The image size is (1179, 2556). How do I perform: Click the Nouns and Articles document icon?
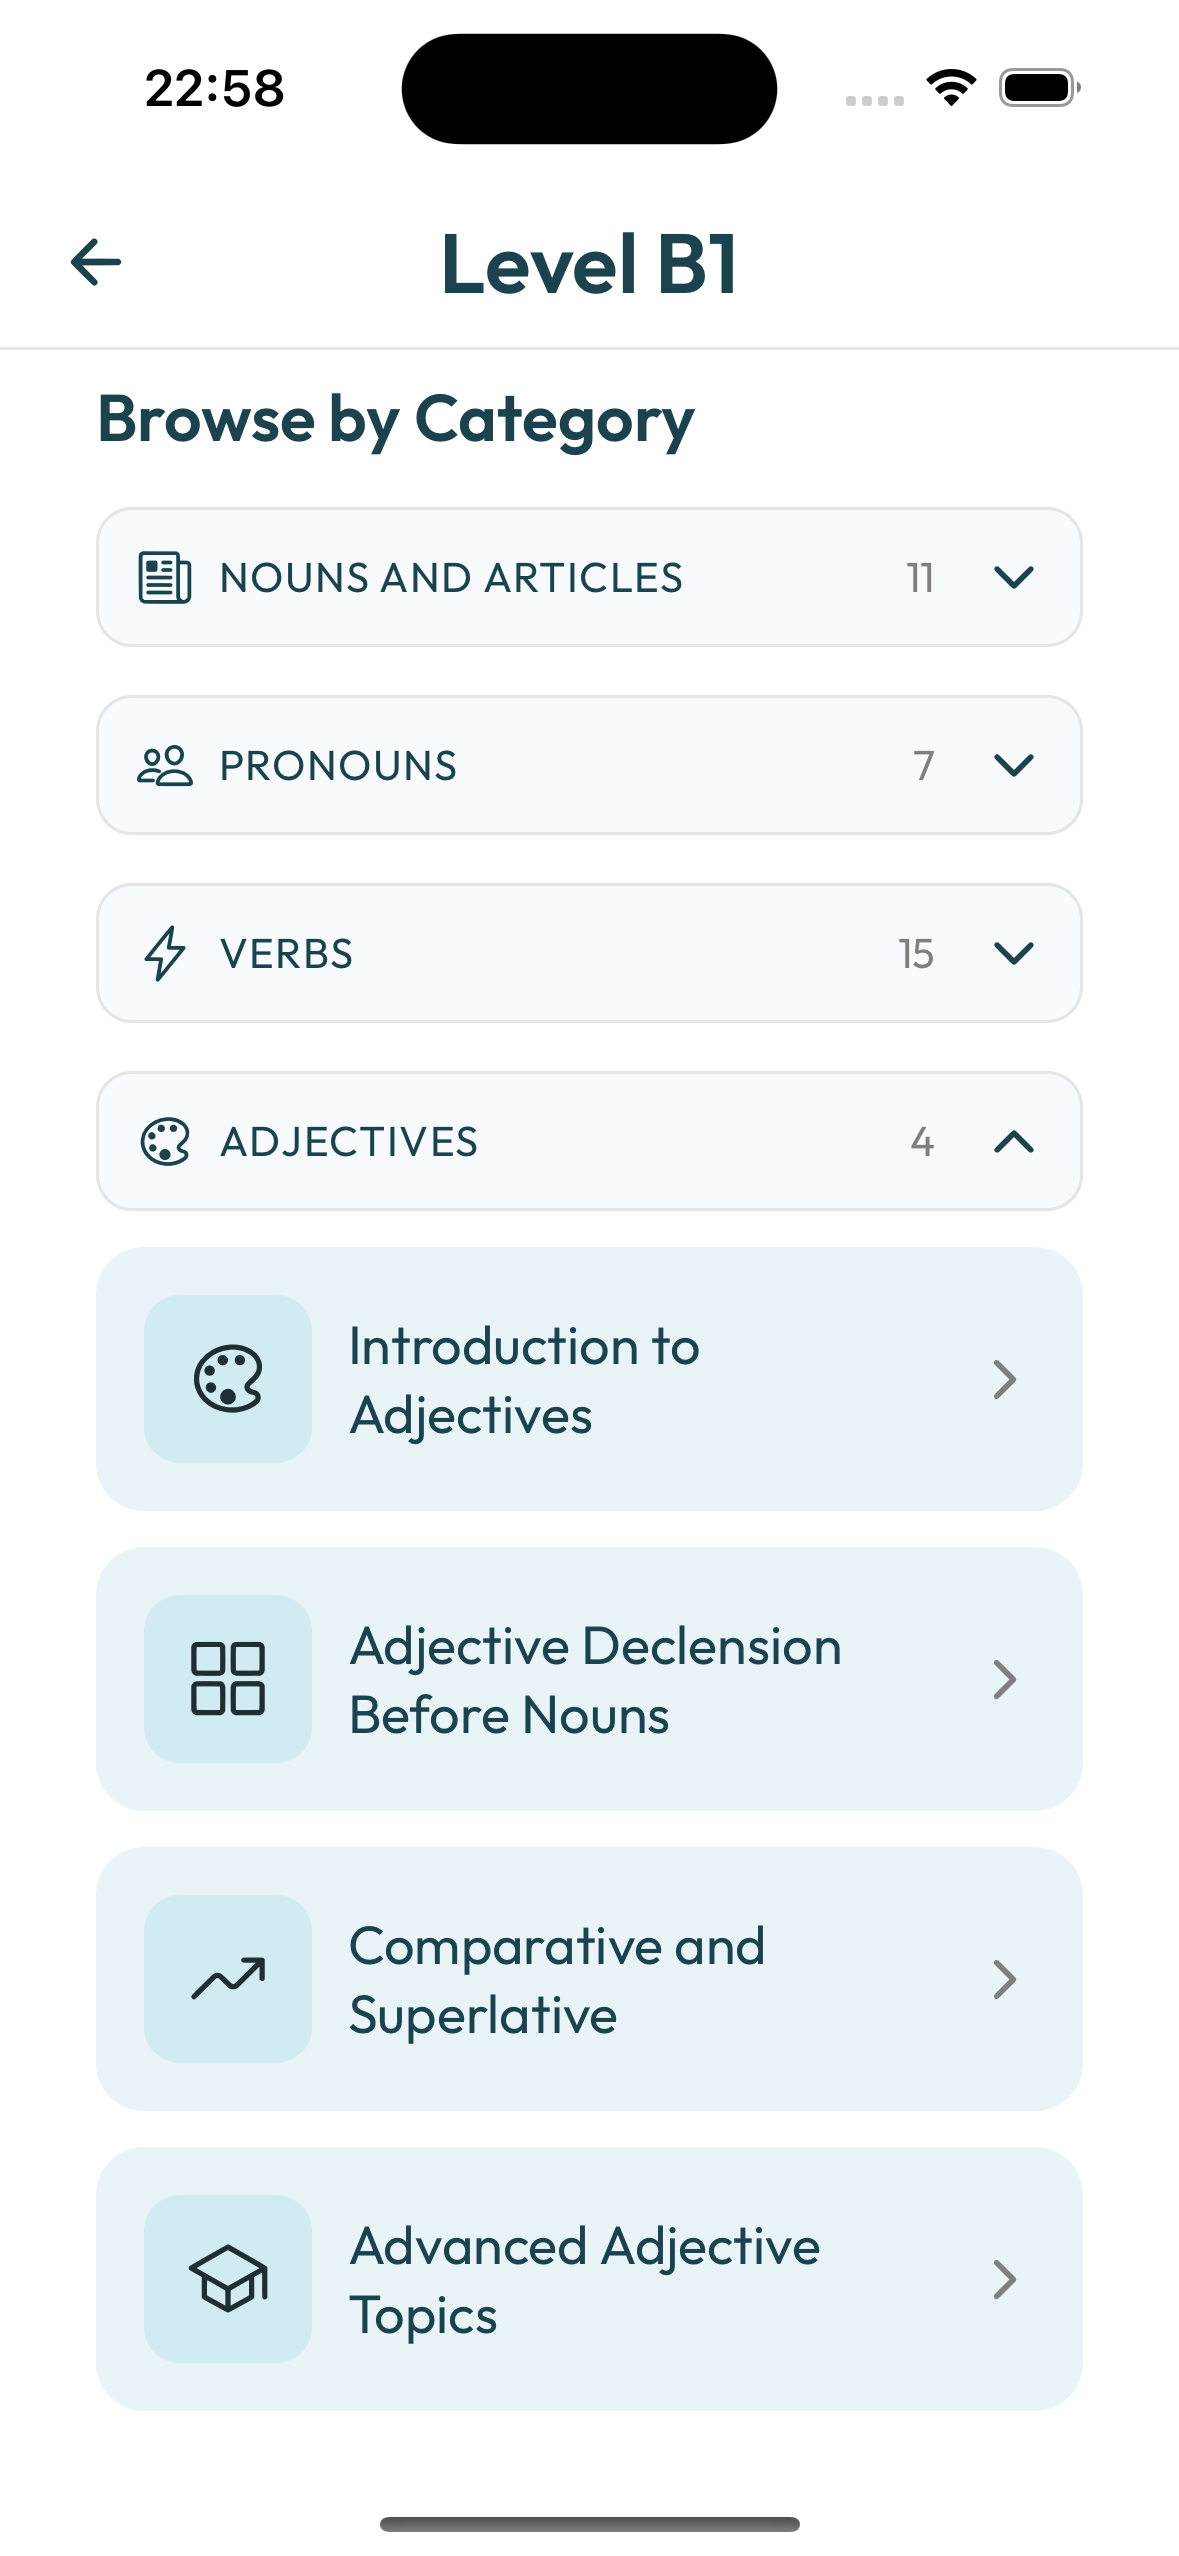pyautogui.click(x=163, y=576)
